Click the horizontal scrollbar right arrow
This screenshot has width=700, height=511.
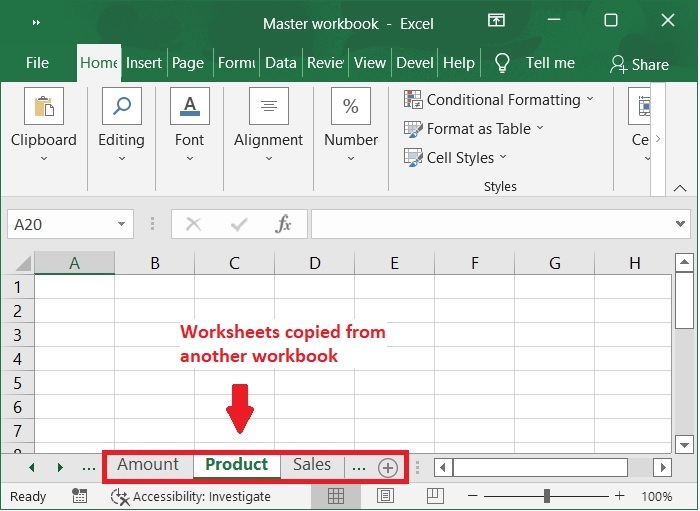click(x=663, y=468)
